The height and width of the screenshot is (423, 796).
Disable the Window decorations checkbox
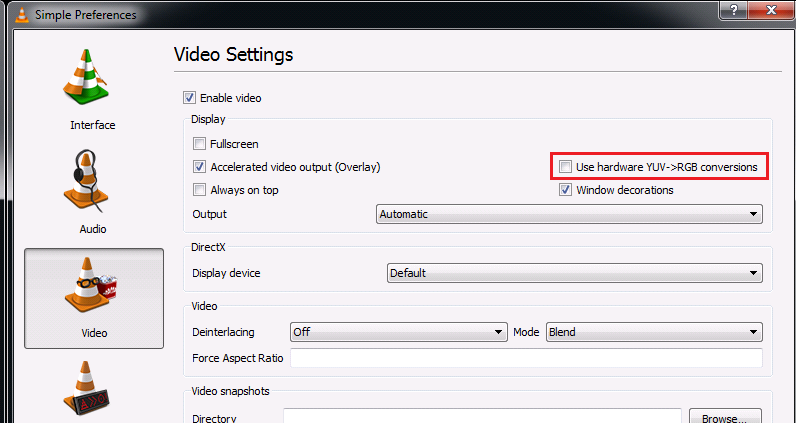point(566,190)
